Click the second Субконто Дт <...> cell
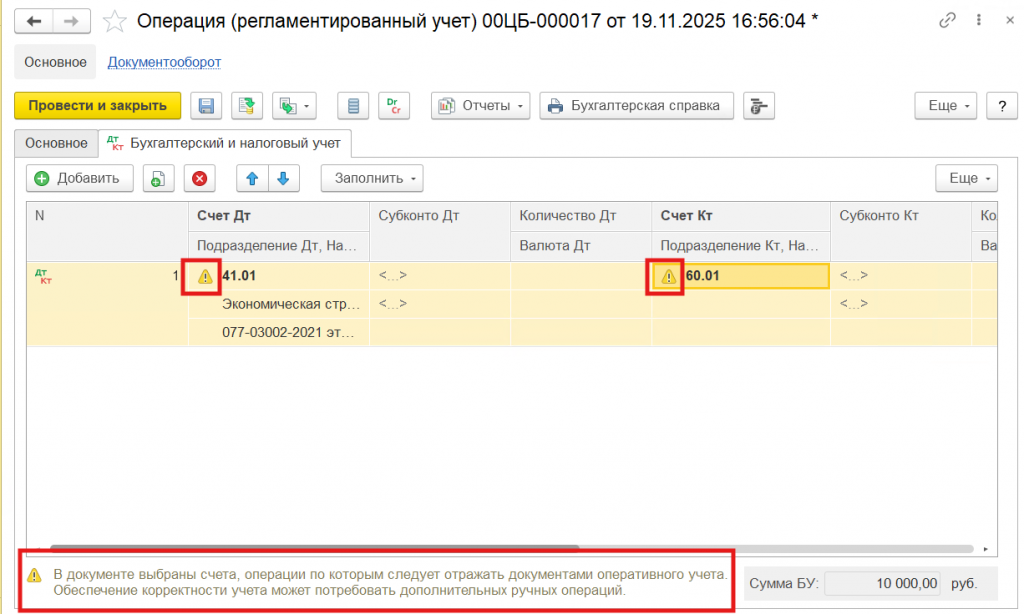The height and width of the screenshot is (614, 1024). pyautogui.click(x=440, y=304)
